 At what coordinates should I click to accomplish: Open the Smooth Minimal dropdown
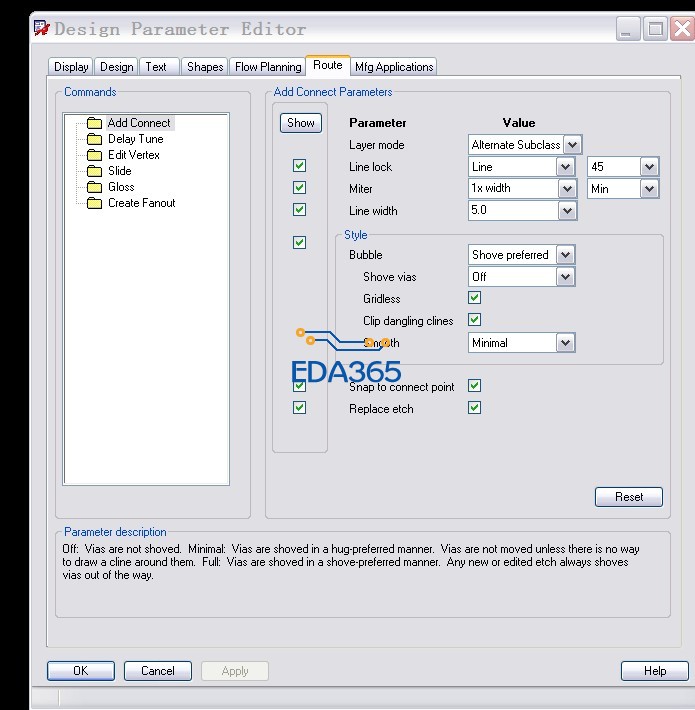(566, 343)
